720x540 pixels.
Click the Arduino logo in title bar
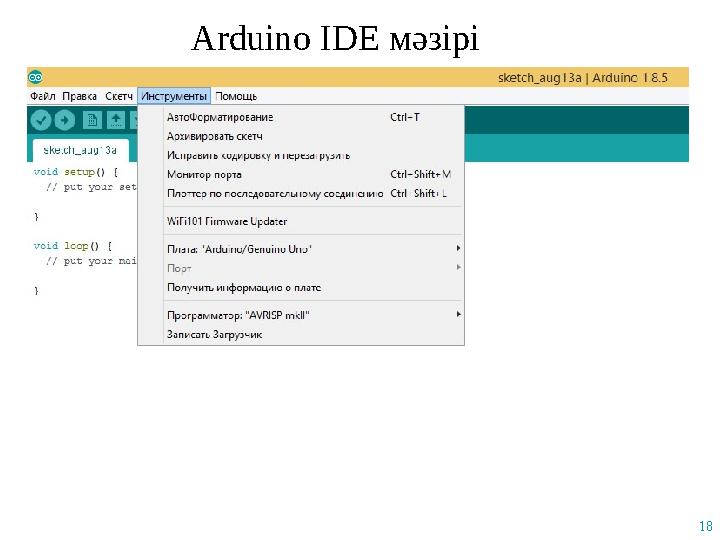[x=36, y=77]
